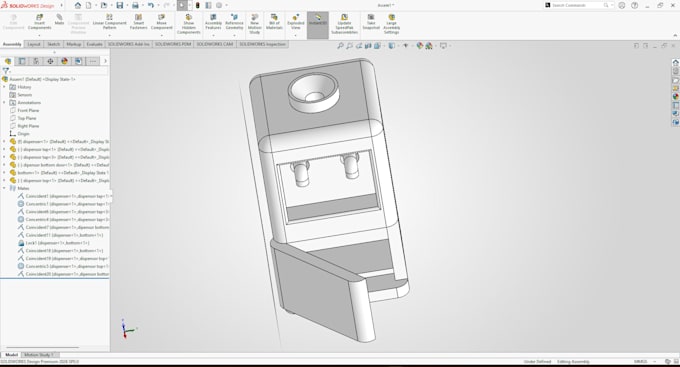Select Front Plane in the tree
680x367 pixels.
28,111
